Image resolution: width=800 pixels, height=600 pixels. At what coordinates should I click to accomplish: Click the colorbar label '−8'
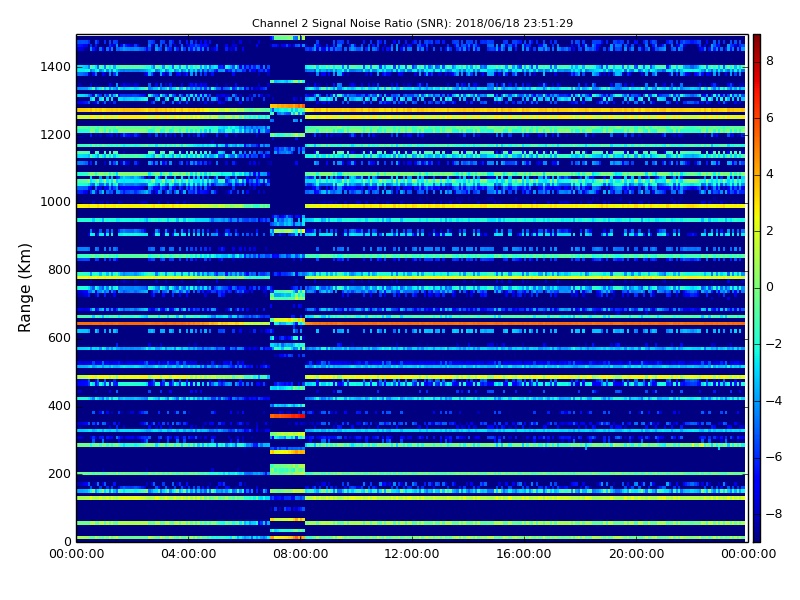(774, 514)
